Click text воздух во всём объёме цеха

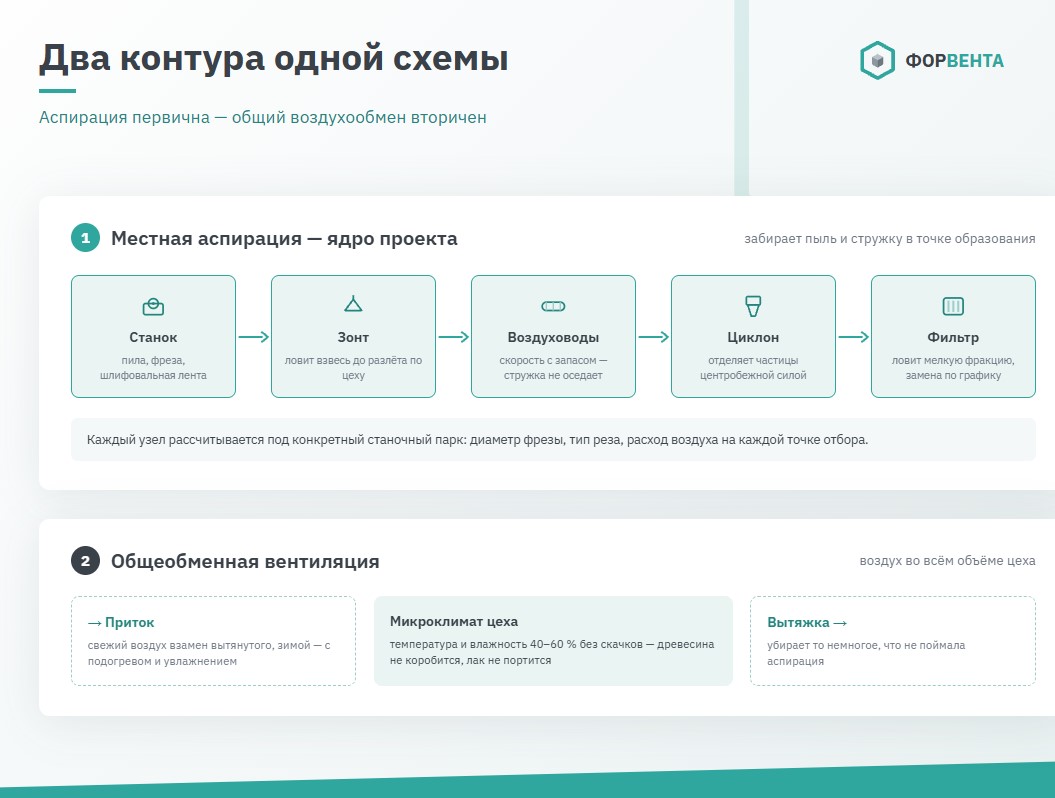pos(947,560)
